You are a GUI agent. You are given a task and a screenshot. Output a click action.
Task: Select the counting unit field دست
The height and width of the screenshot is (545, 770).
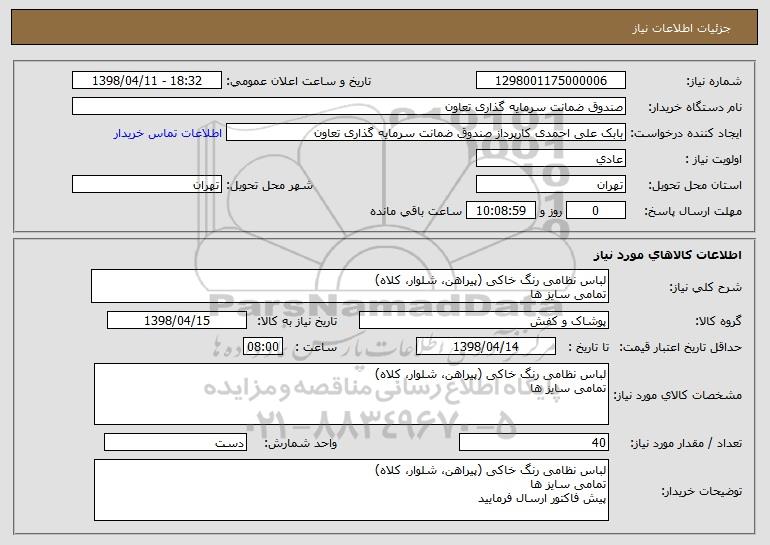coord(175,442)
